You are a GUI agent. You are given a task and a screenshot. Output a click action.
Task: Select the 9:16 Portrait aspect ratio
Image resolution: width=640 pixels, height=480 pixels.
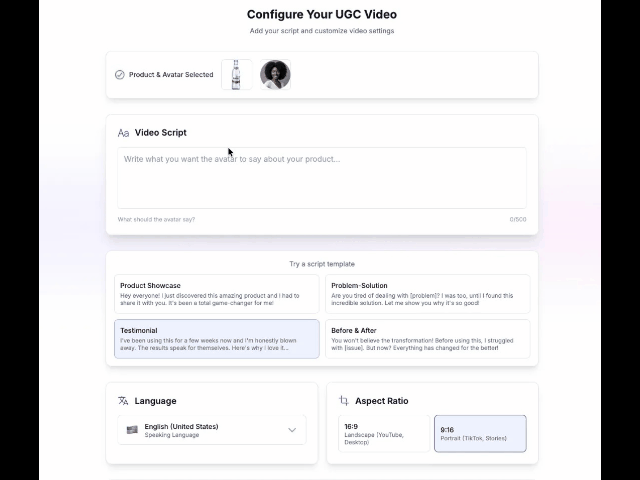480,433
